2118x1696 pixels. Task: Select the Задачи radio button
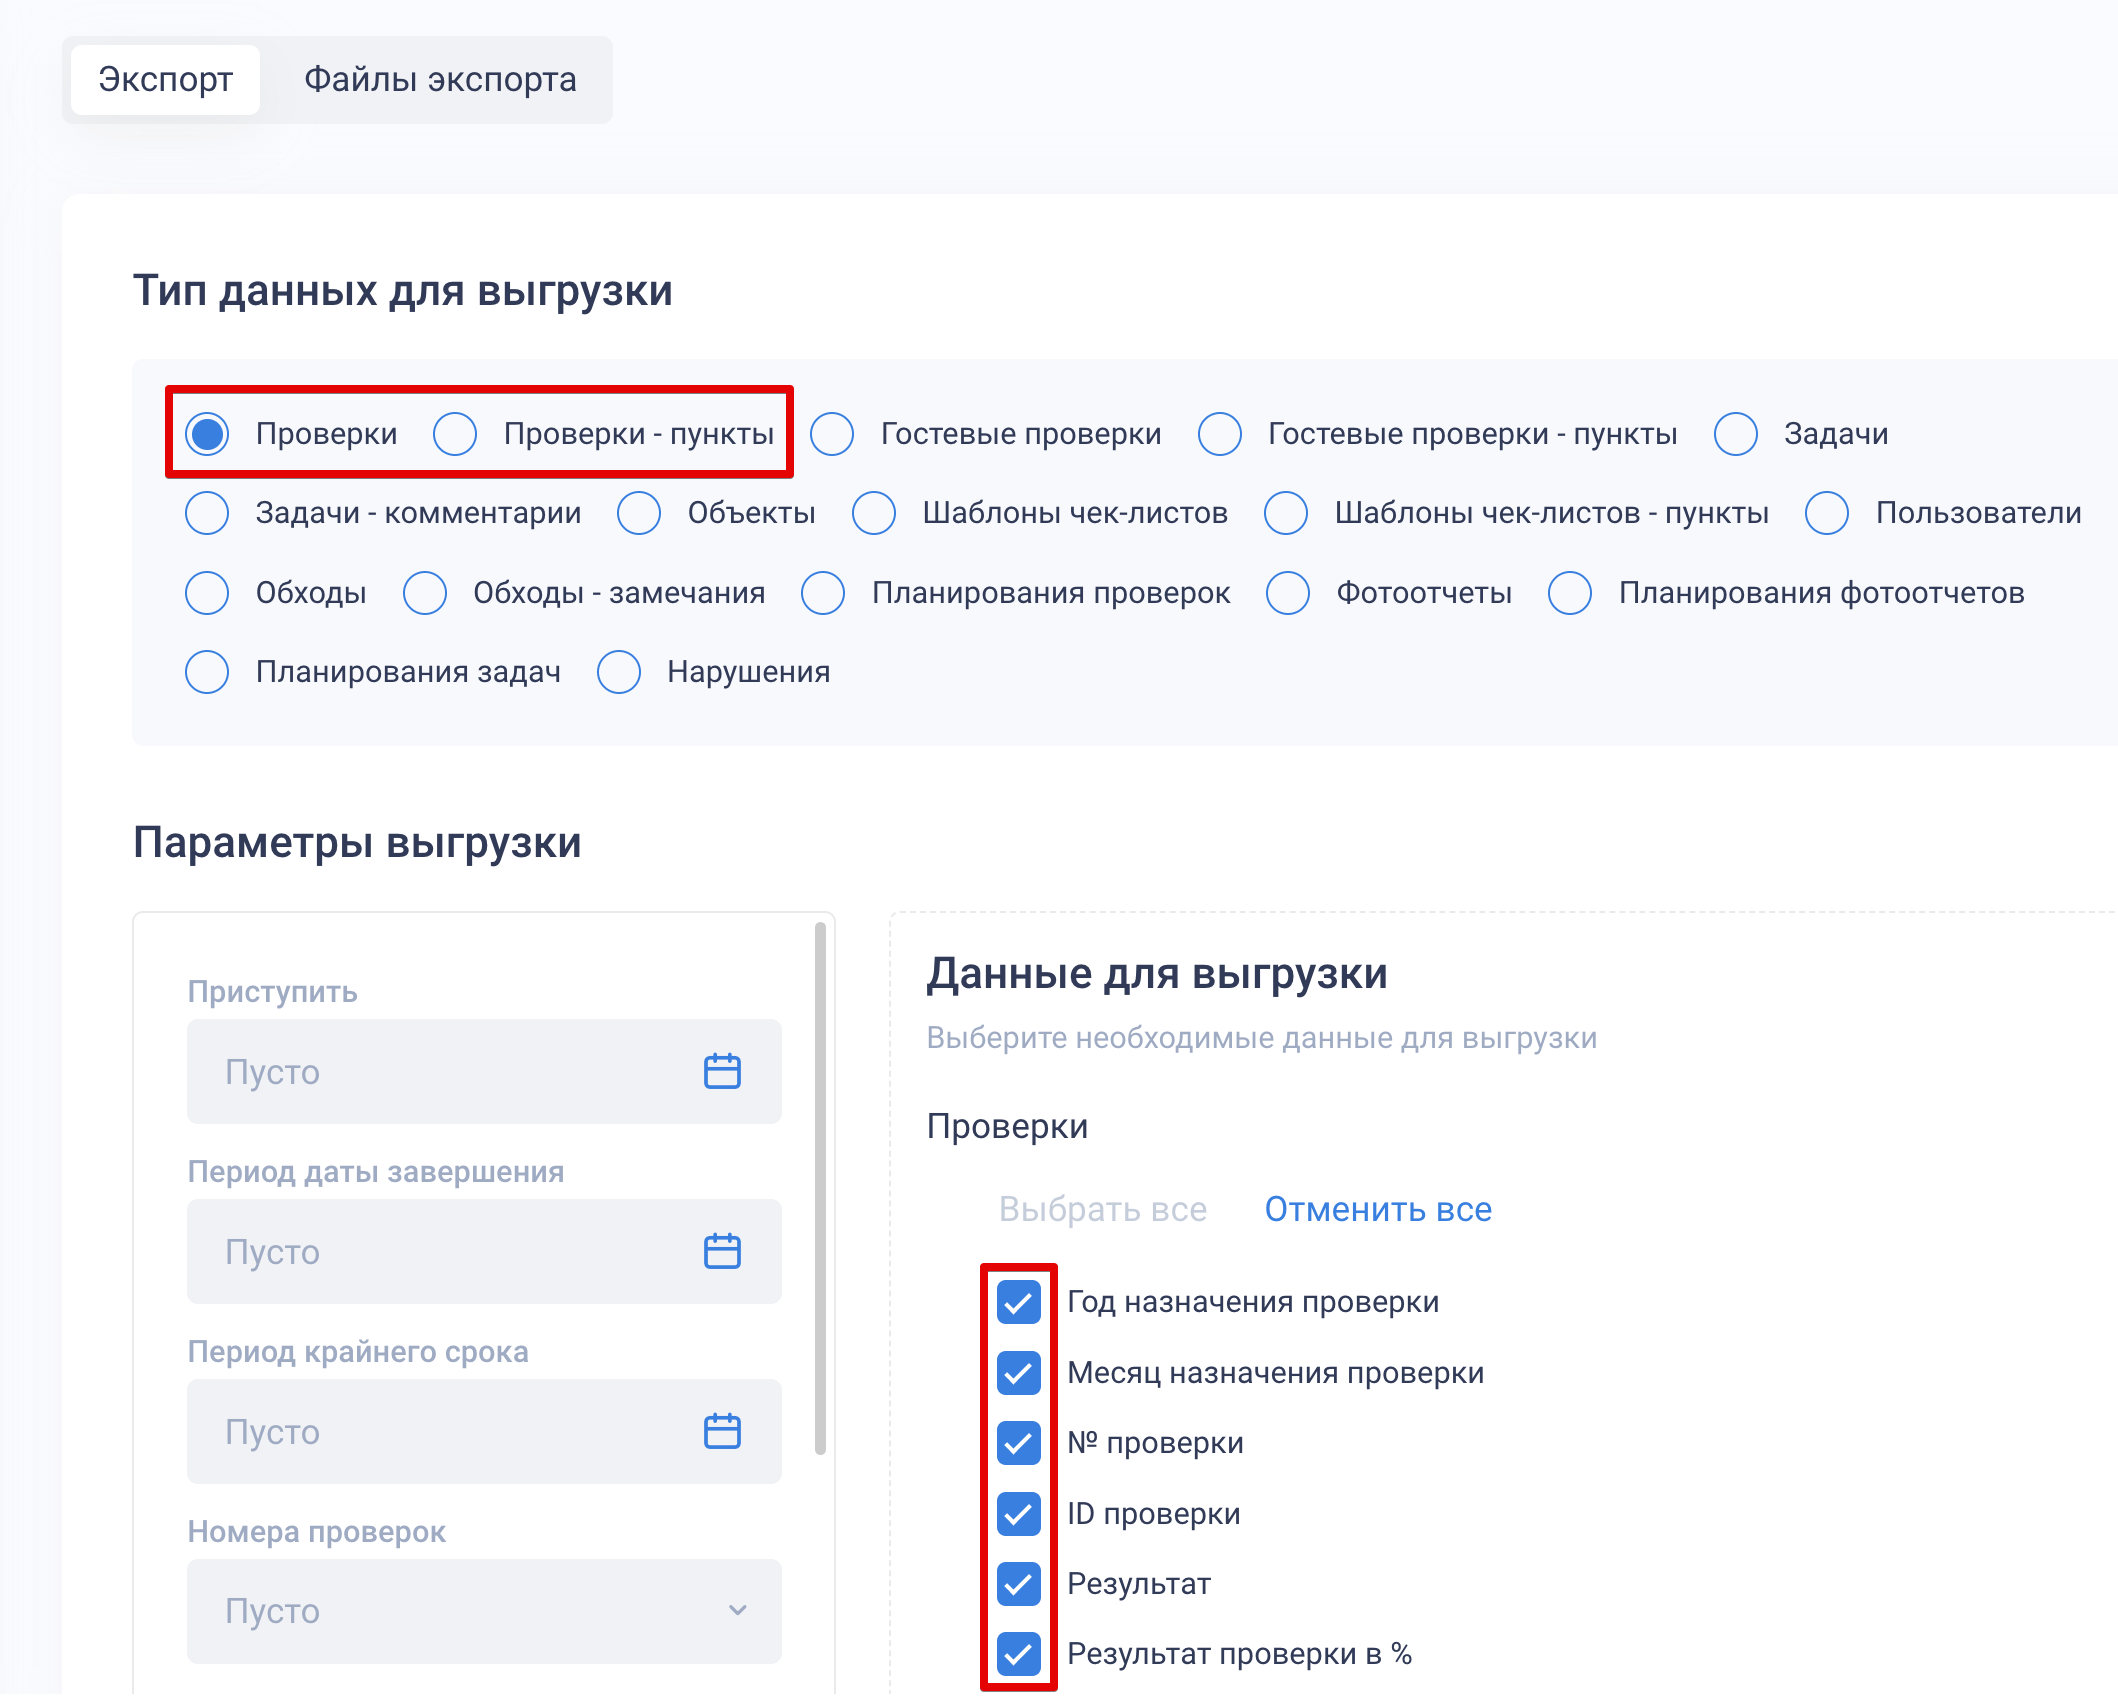click(x=1736, y=434)
